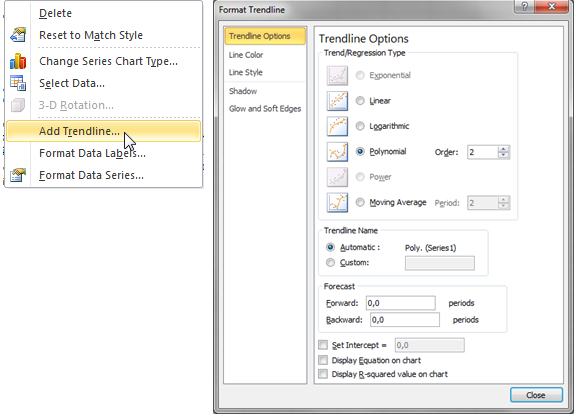The height and width of the screenshot is (417, 574).
Task: Select the Power radio button
Action: coord(360,177)
